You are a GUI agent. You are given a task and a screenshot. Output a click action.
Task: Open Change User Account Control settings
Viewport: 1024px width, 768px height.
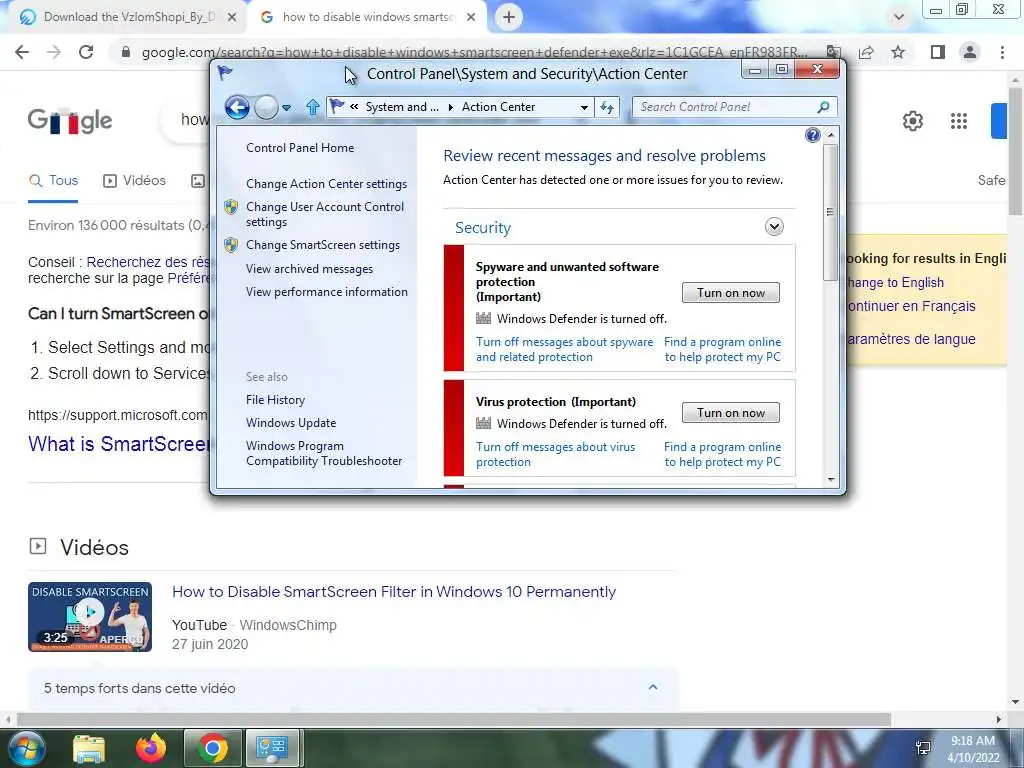[325, 214]
